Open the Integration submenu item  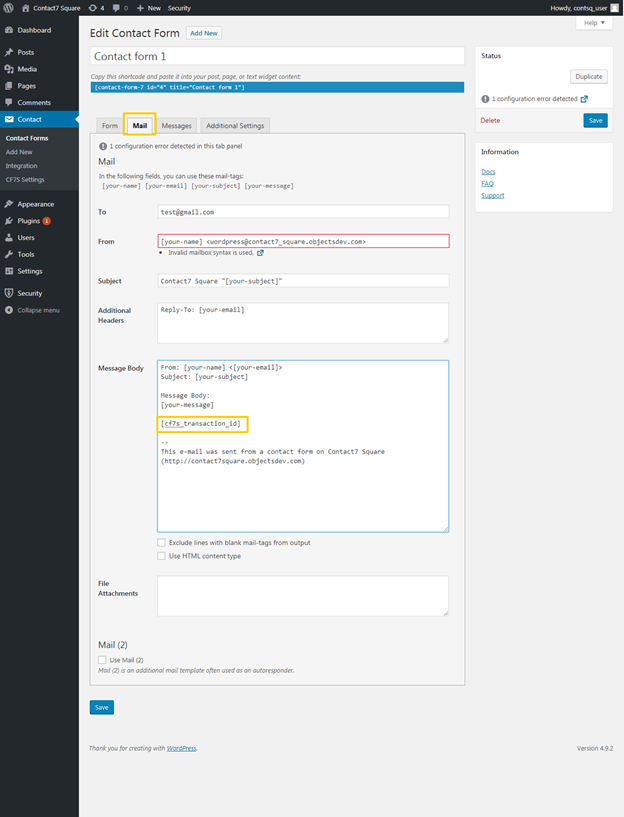coord(21,166)
